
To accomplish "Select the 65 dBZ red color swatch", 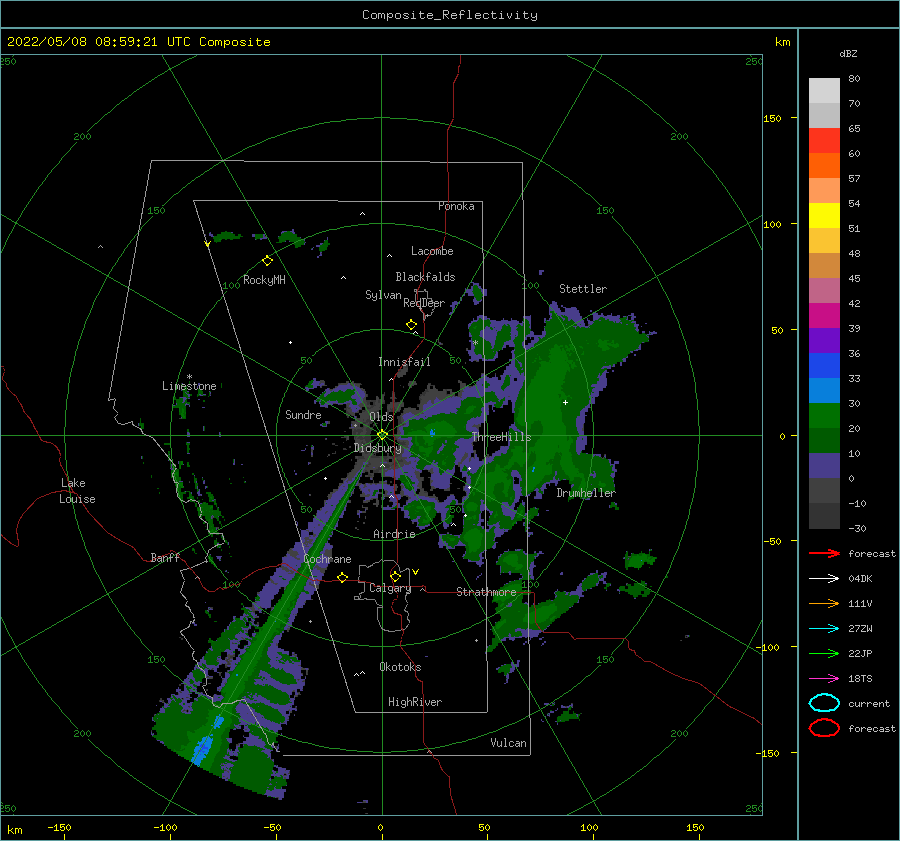I will [x=824, y=141].
